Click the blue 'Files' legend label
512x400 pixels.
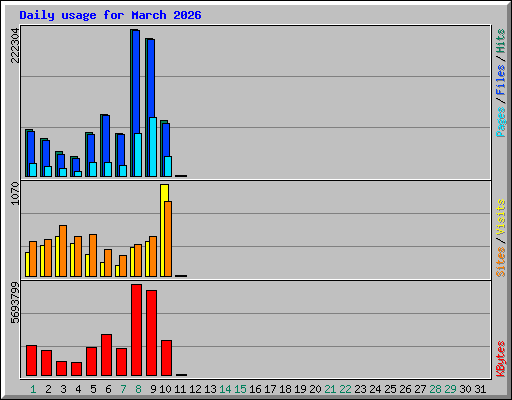(x=501, y=80)
